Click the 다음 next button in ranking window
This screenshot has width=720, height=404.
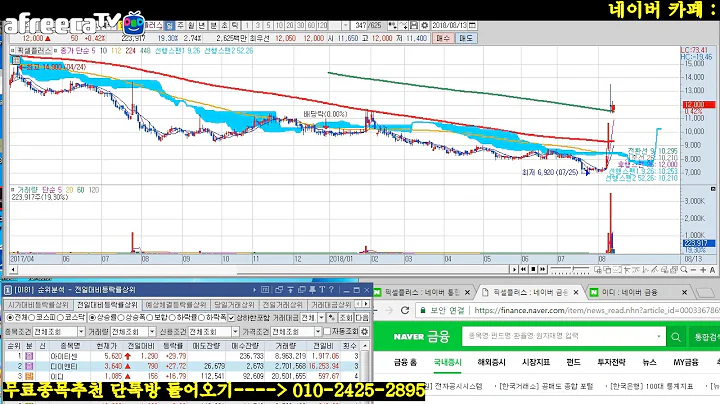362,317
